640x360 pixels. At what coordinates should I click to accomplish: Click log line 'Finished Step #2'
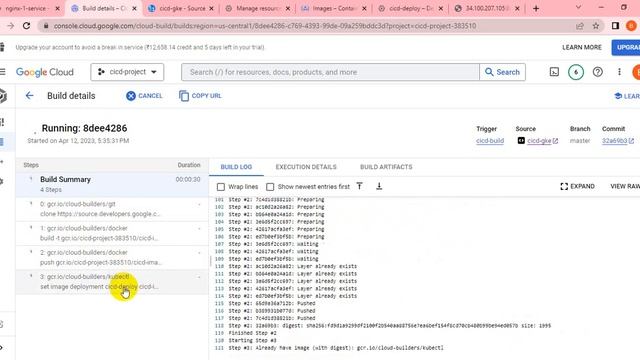252,333
